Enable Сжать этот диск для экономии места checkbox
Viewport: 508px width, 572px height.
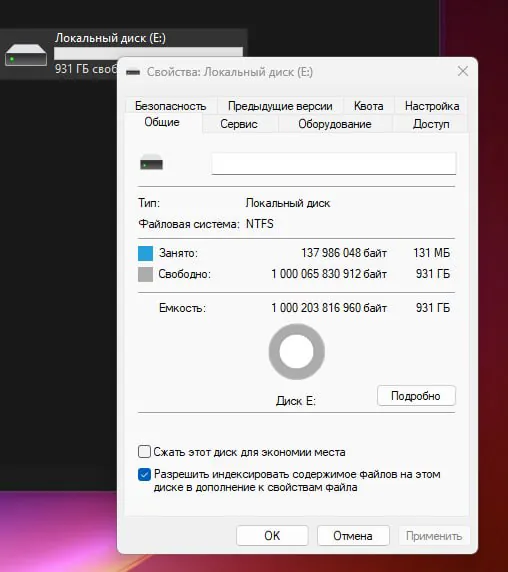coord(144,452)
